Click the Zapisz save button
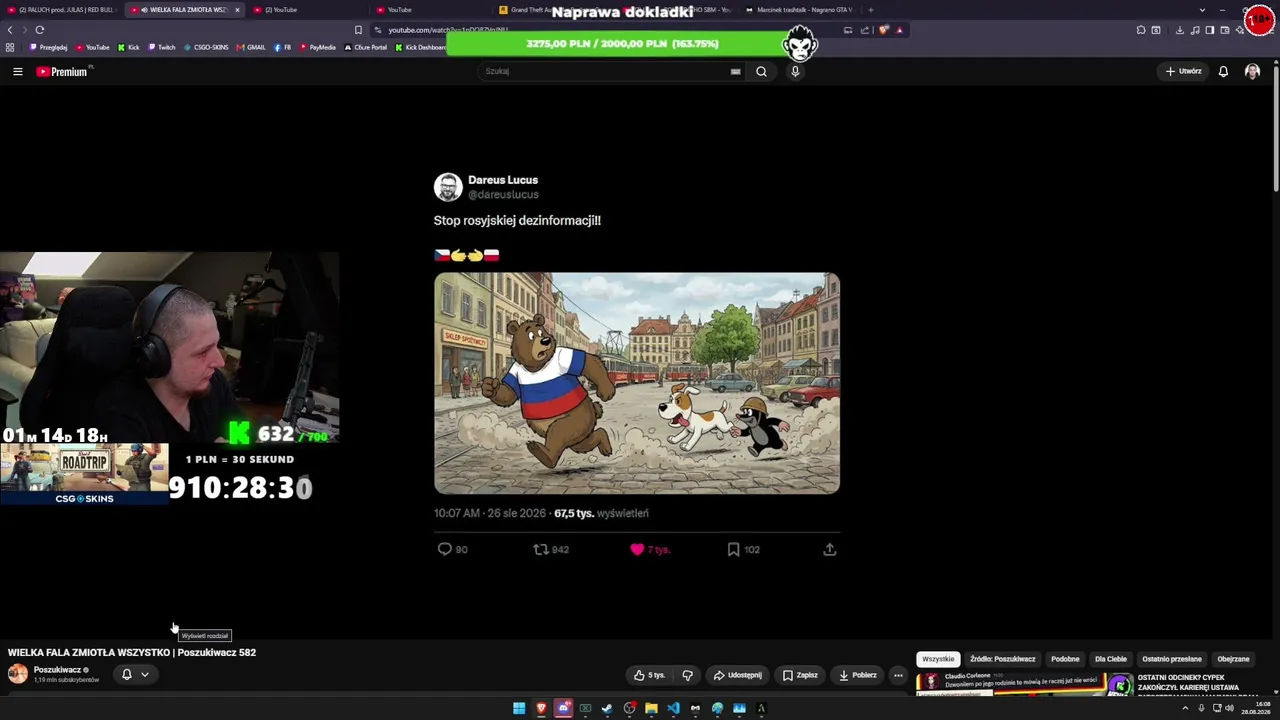Image resolution: width=1280 pixels, height=720 pixels. pos(800,675)
